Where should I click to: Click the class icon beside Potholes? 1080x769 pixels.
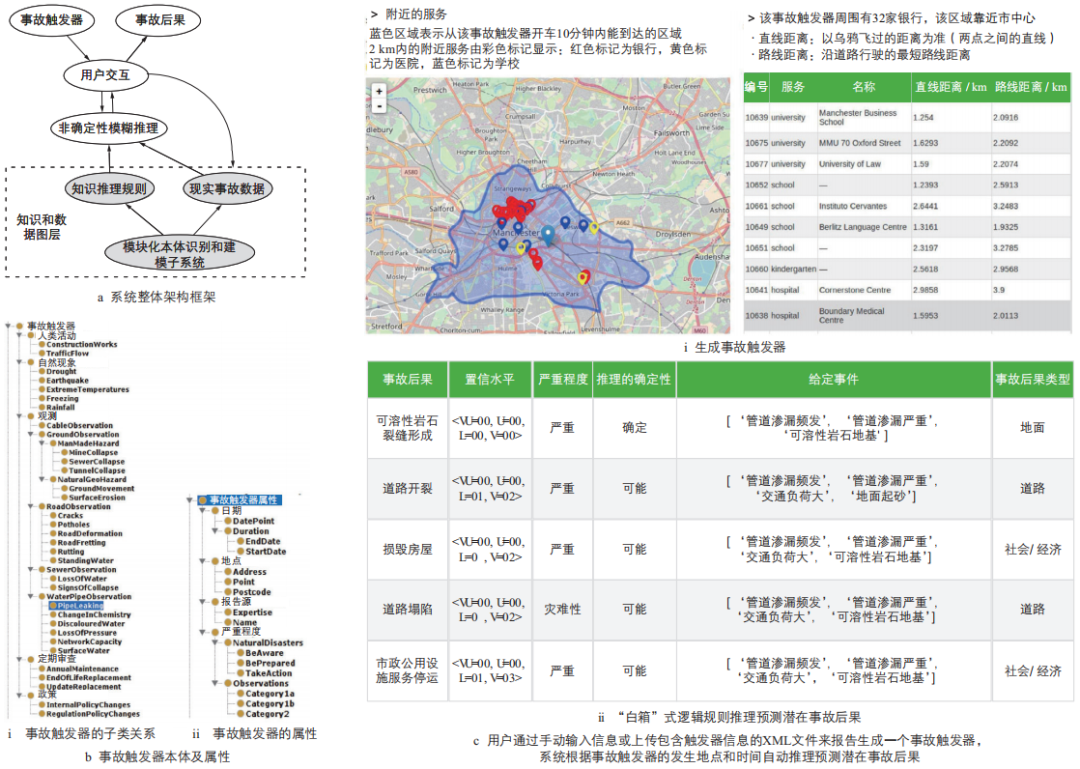(x=53, y=524)
